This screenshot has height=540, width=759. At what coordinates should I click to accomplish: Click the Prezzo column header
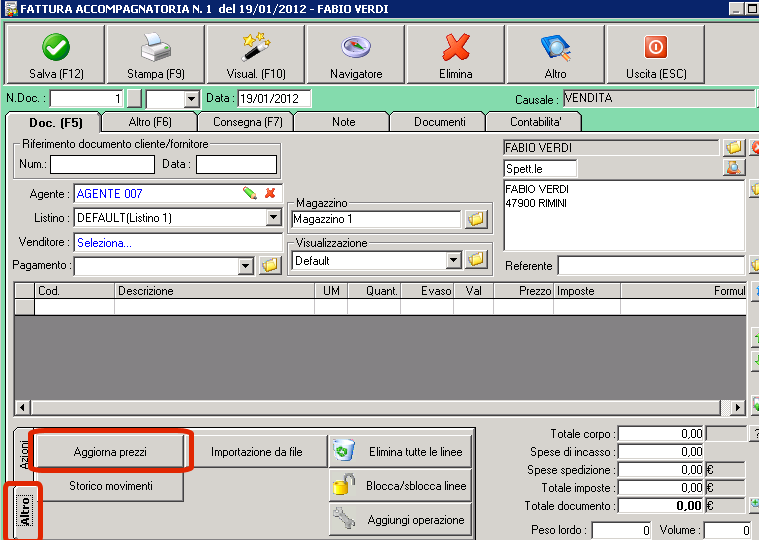coord(523,291)
